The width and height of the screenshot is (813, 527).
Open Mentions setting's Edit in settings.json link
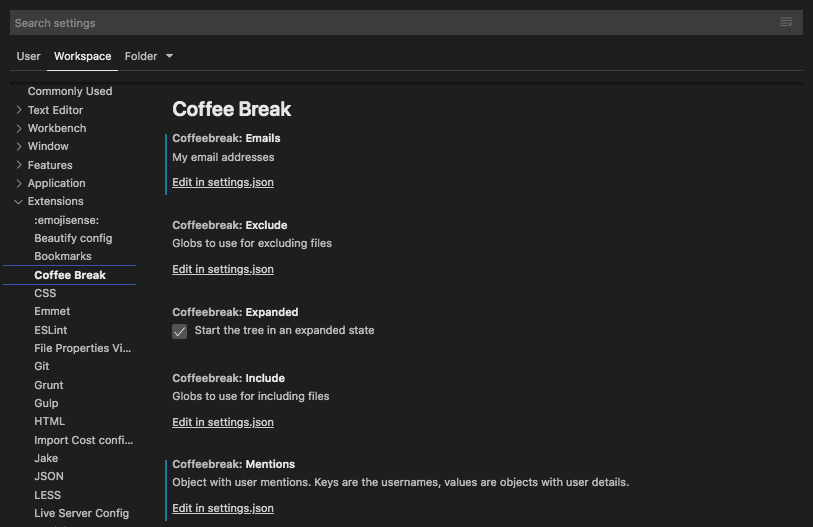pyautogui.click(x=223, y=508)
